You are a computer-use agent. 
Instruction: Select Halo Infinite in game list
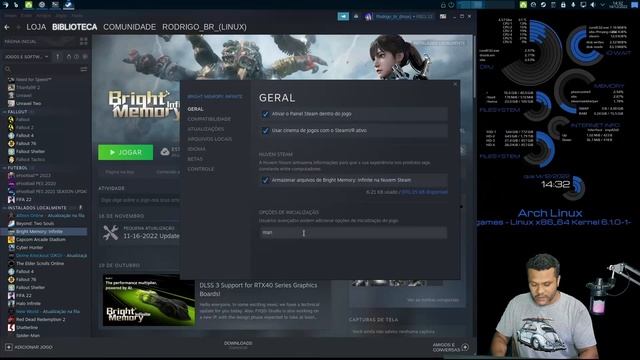[x=28, y=304]
